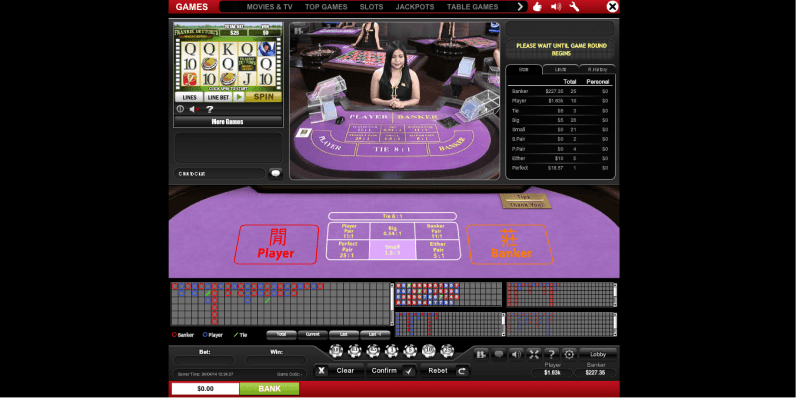
Task: Select the 25 chip
Action: point(447,351)
